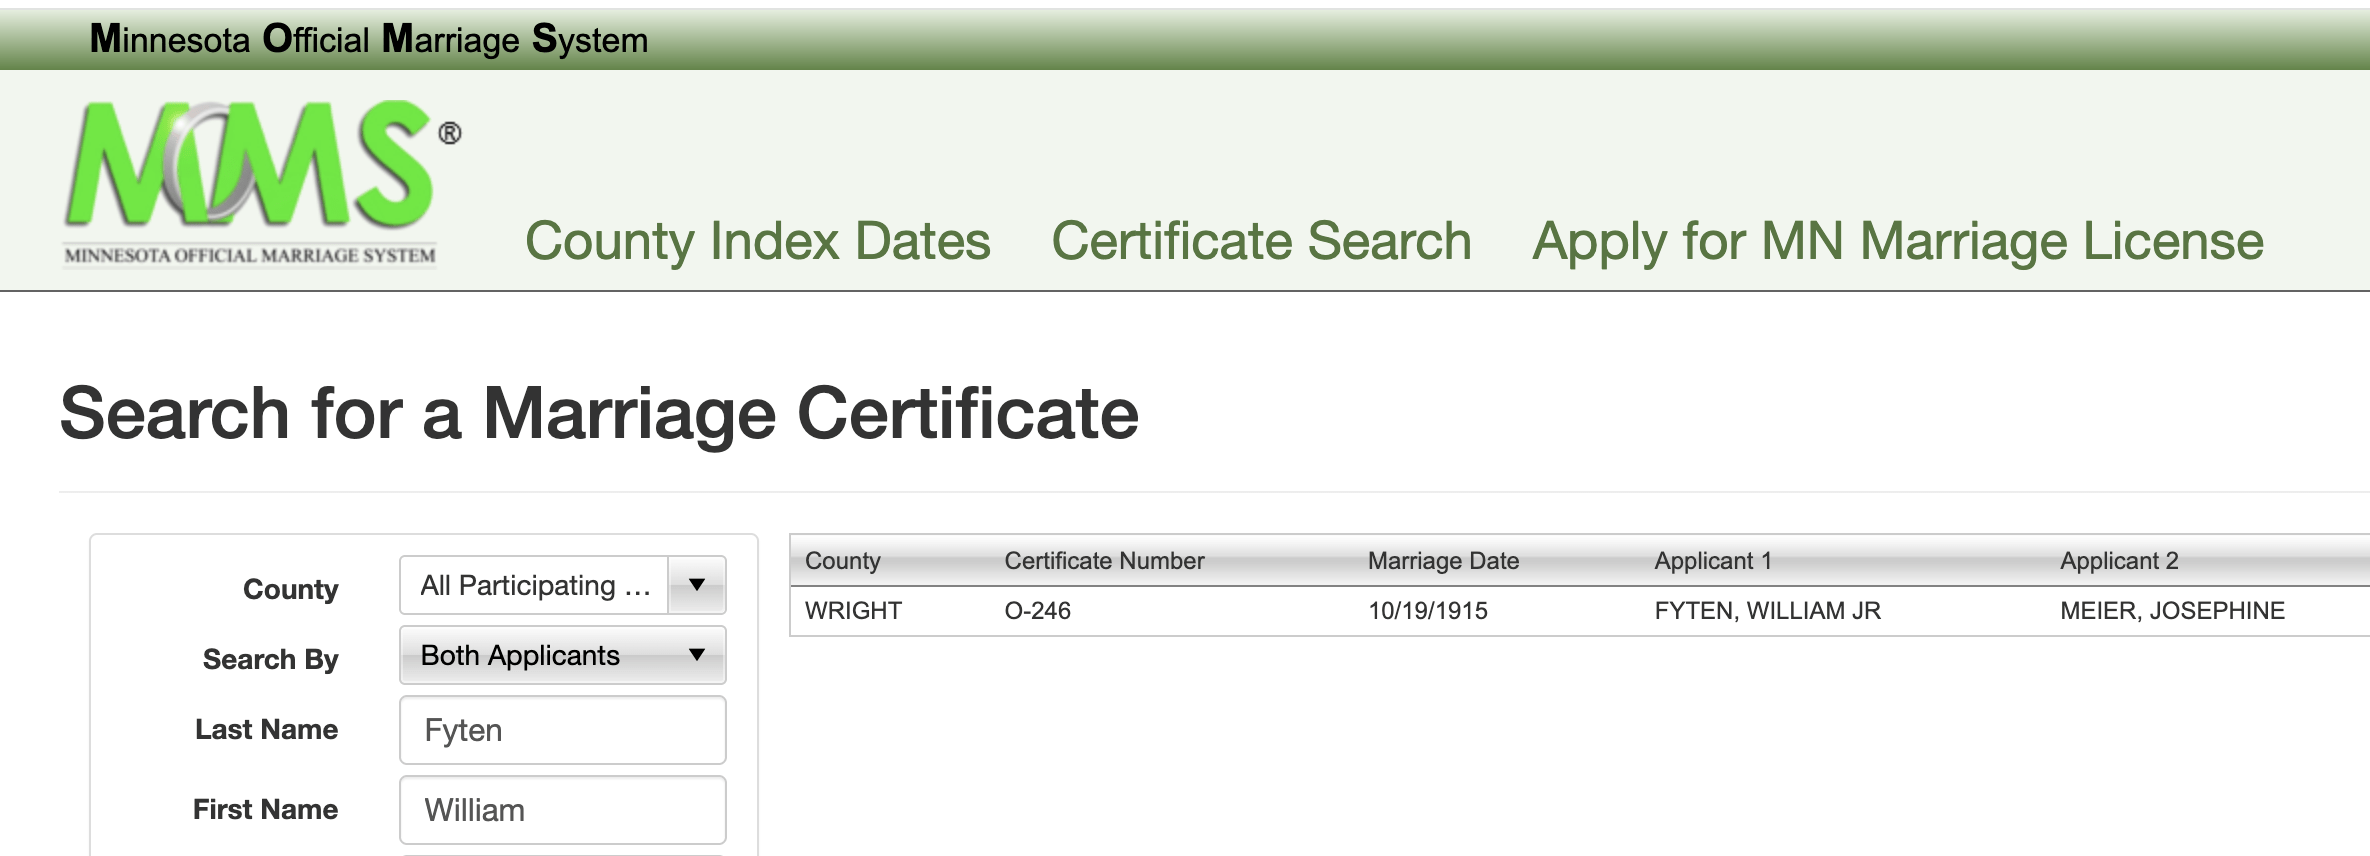The height and width of the screenshot is (856, 2370).
Task: Sort by Marriage Date column header
Action: click(1442, 561)
